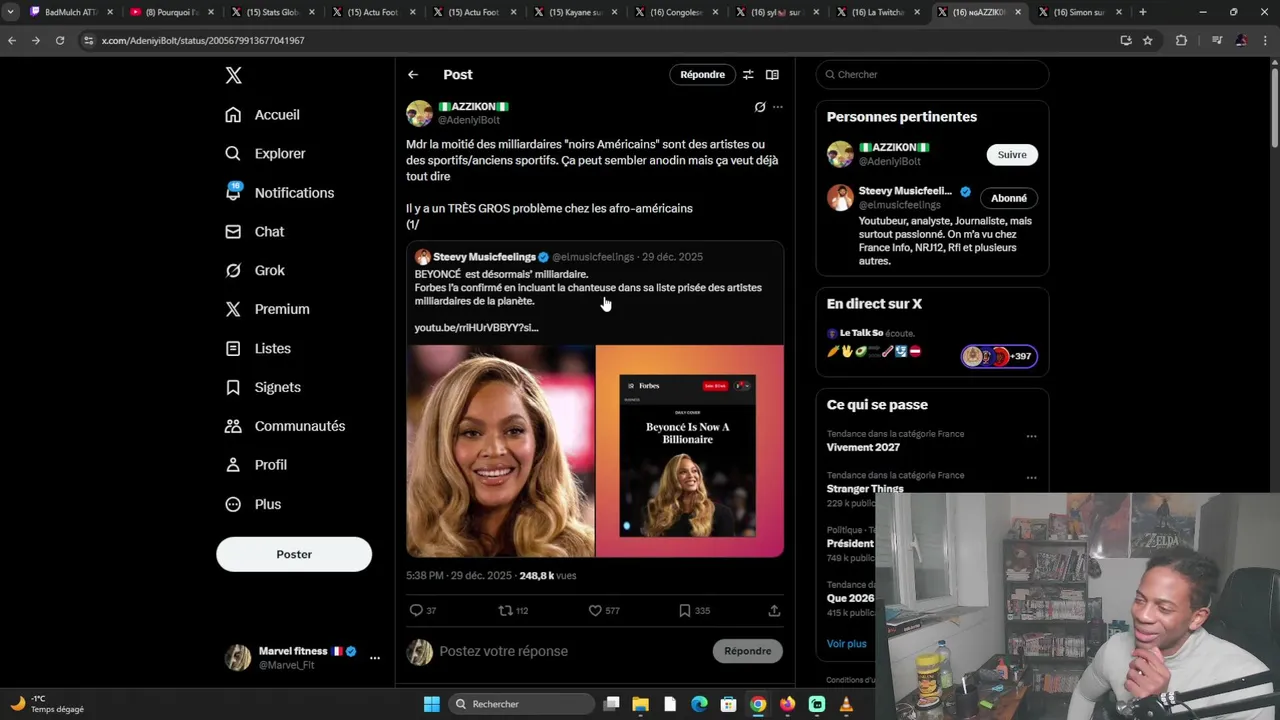
Task: Click the +397 listeners badge
Action: 999,356
